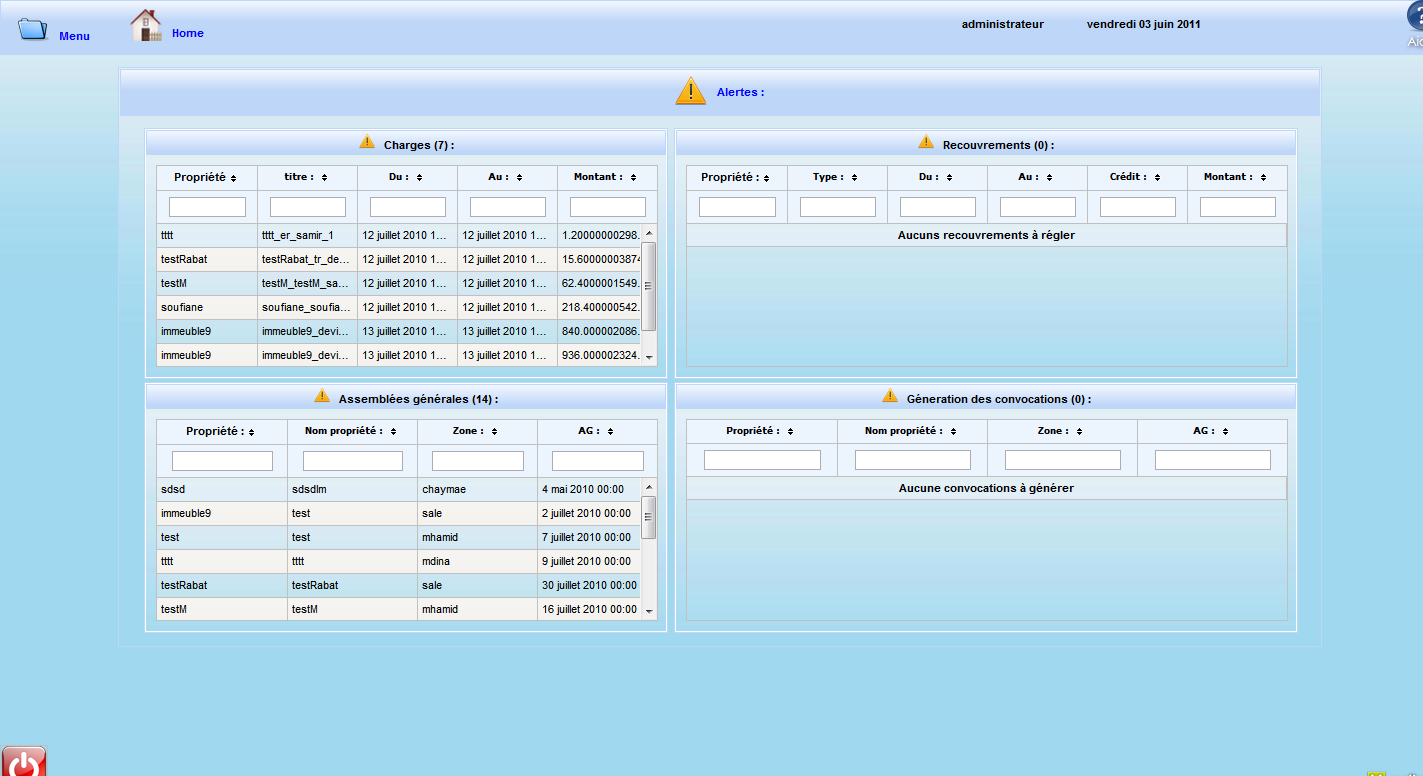Focus Charges Montant filter field

[608, 207]
